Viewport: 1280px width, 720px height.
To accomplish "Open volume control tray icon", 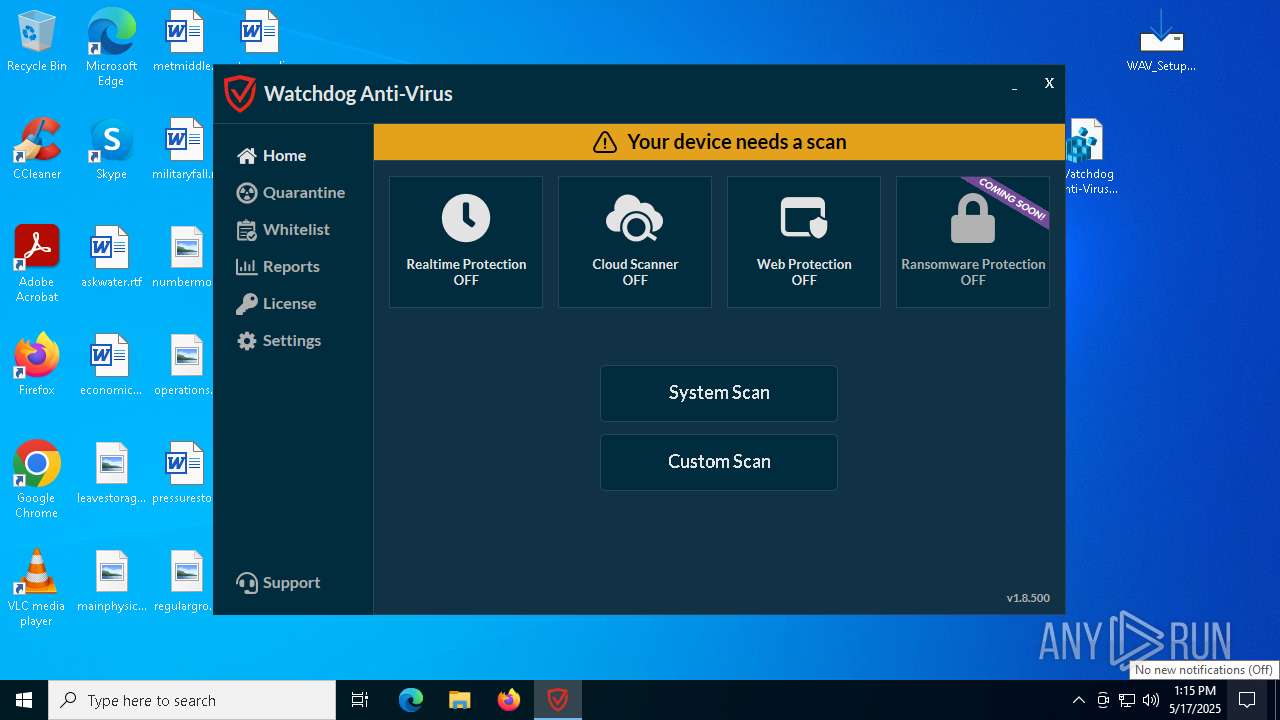I will [1151, 700].
